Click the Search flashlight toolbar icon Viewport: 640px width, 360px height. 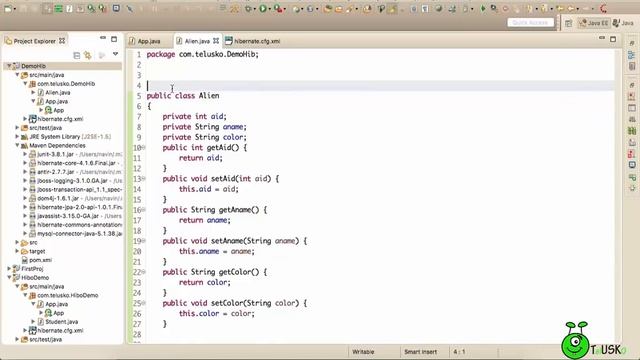tap(349, 9)
